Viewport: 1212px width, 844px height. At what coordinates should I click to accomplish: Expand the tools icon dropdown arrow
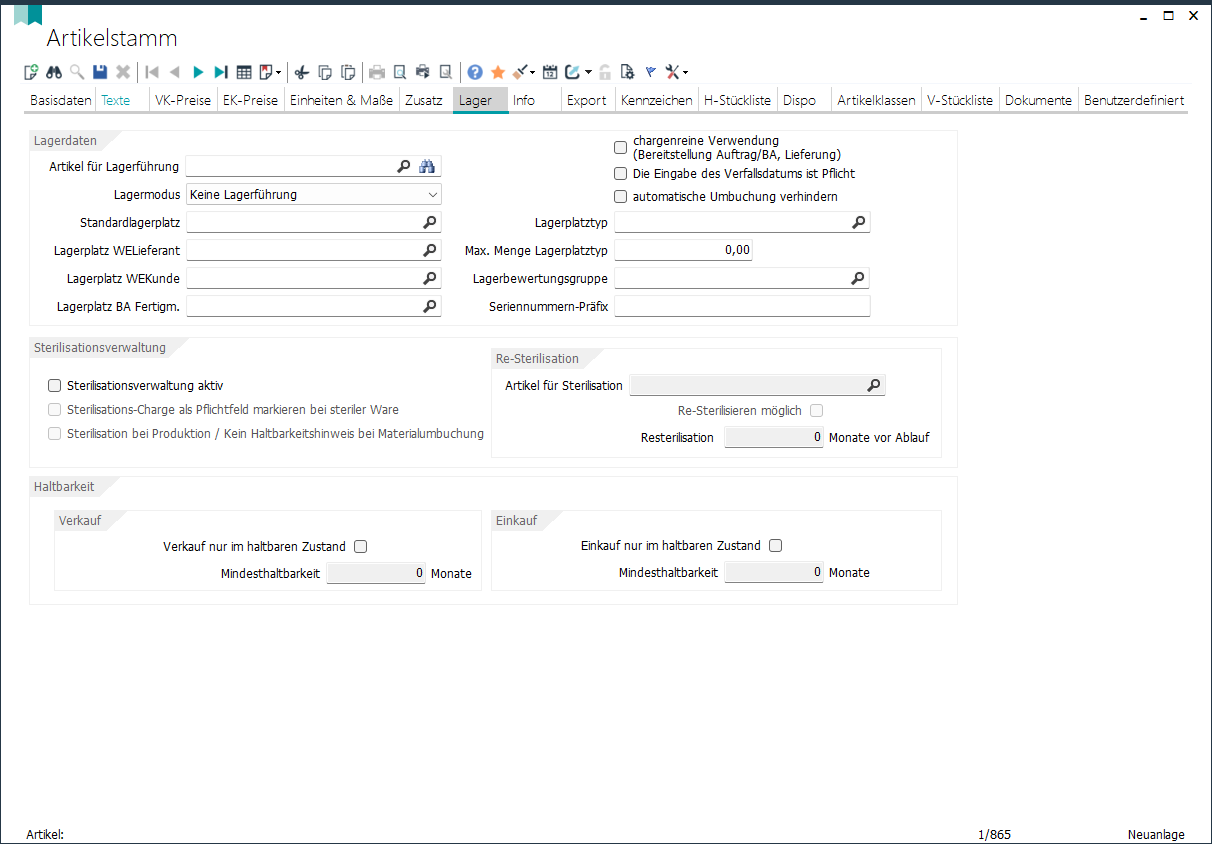point(685,73)
